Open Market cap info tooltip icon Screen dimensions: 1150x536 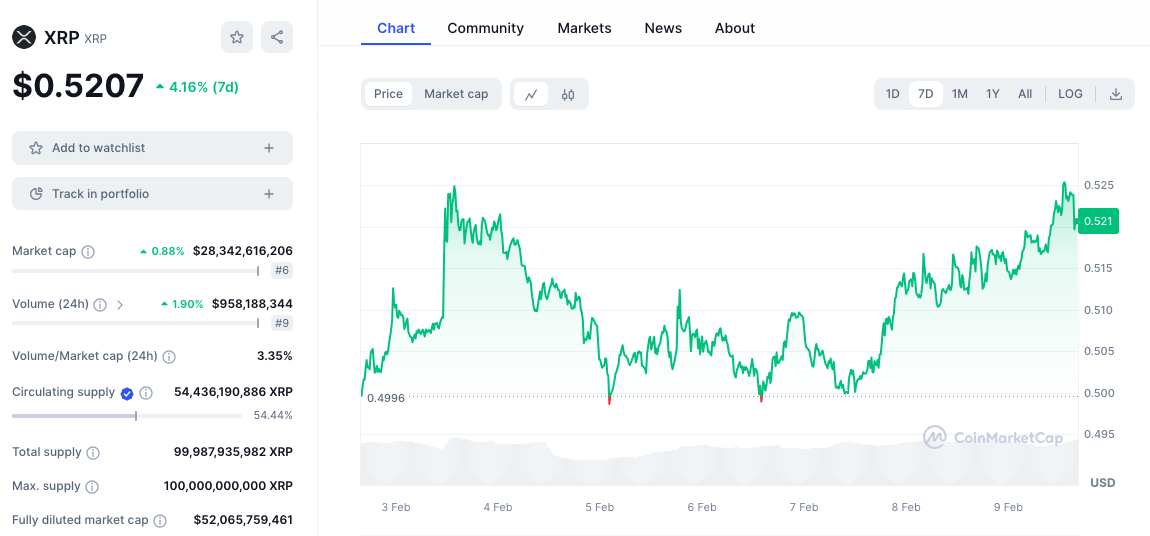(x=88, y=252)
